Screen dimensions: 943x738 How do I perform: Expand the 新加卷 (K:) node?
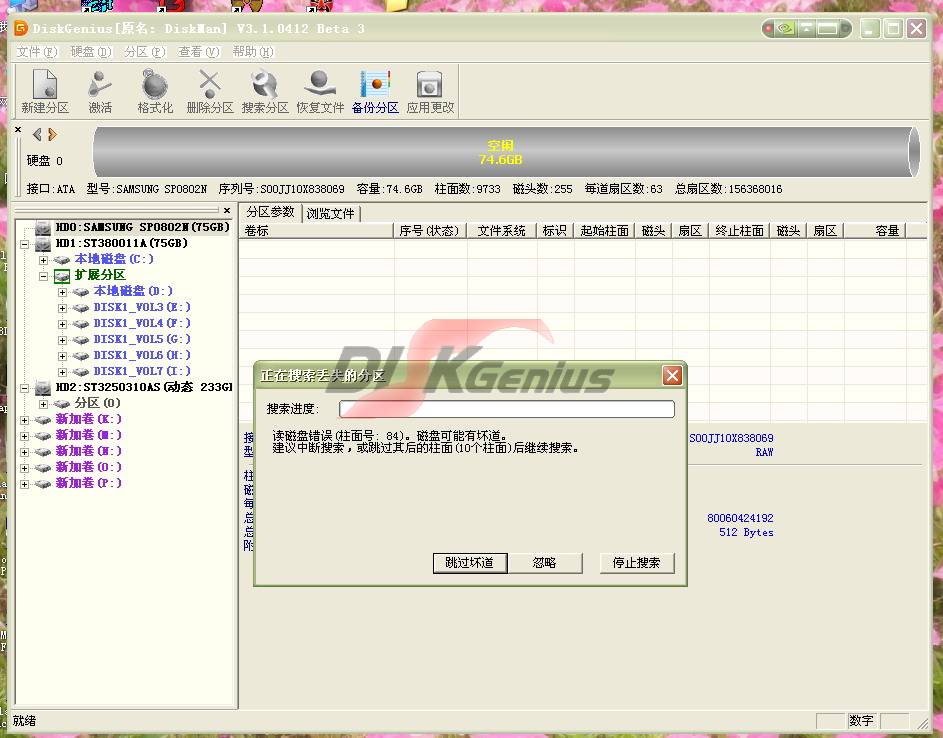click(24, 420)
